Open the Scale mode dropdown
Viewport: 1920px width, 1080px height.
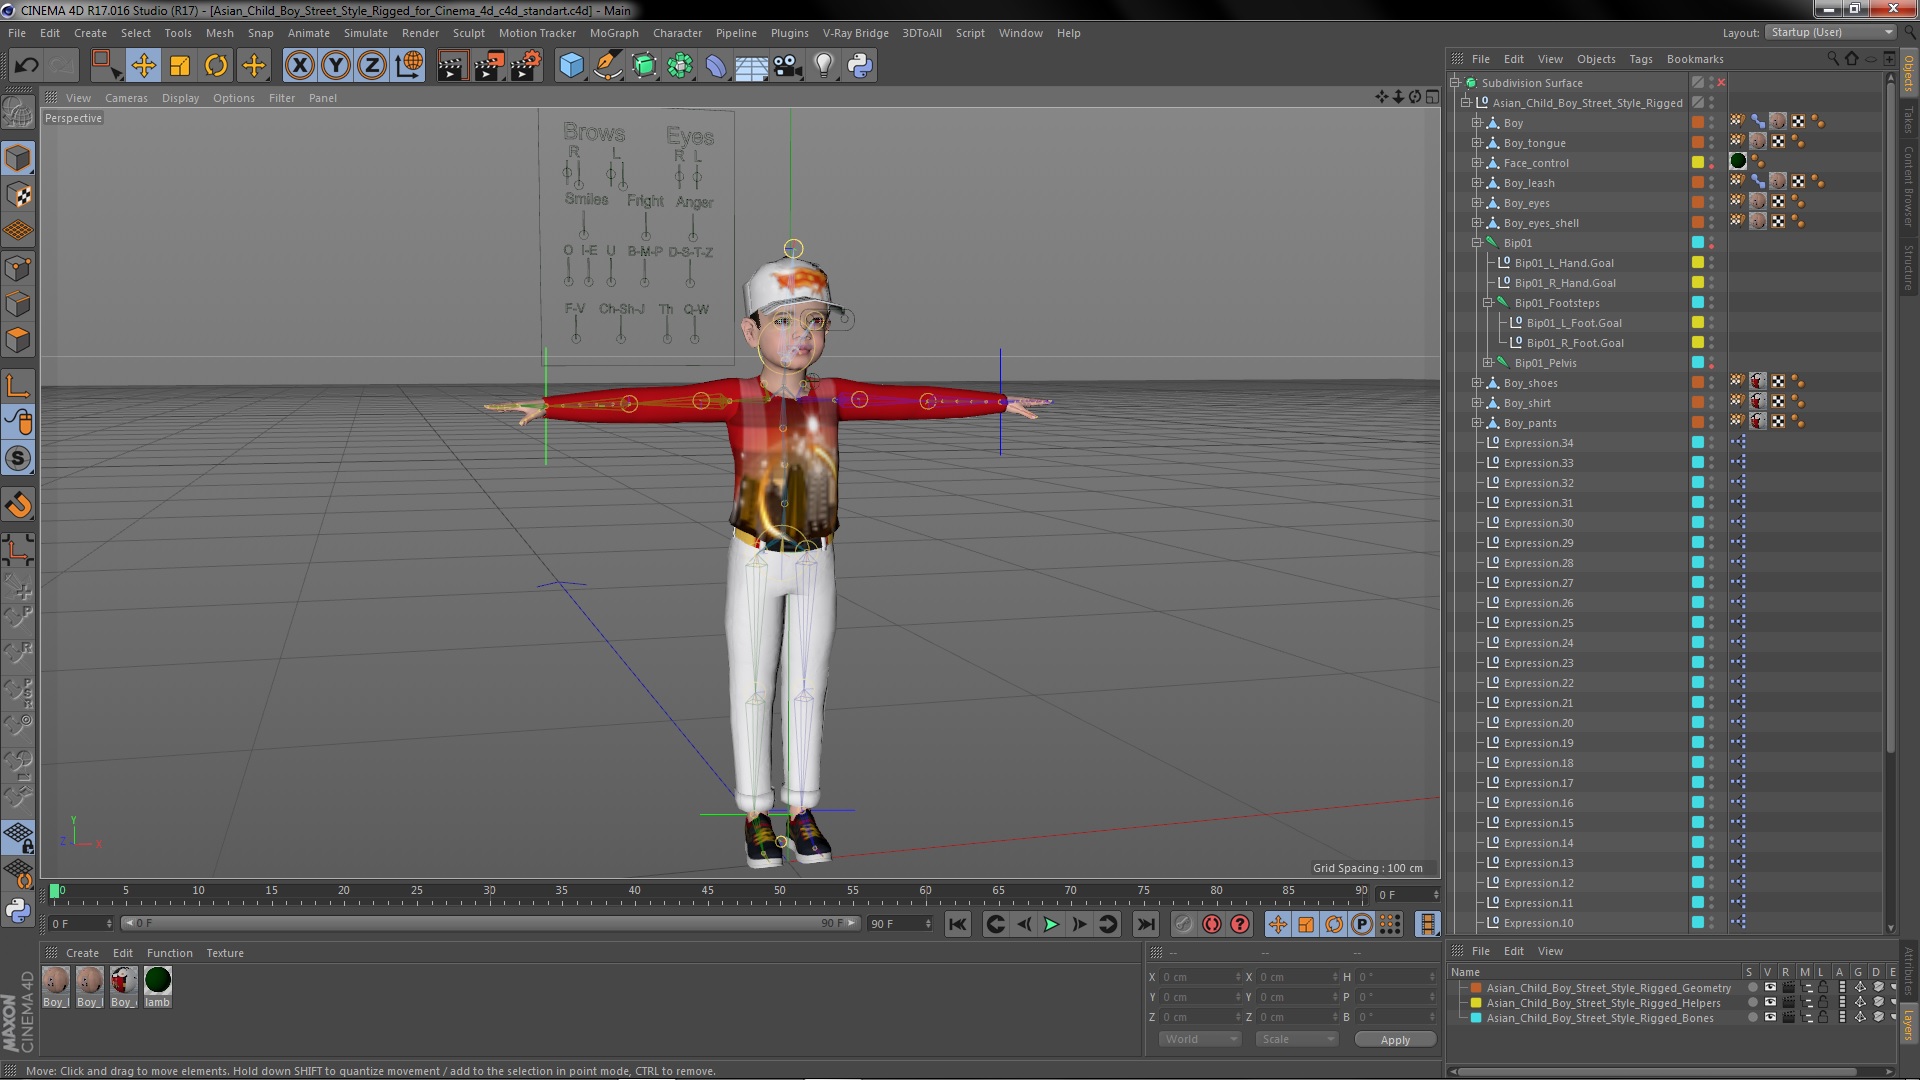(1297, 1039)
